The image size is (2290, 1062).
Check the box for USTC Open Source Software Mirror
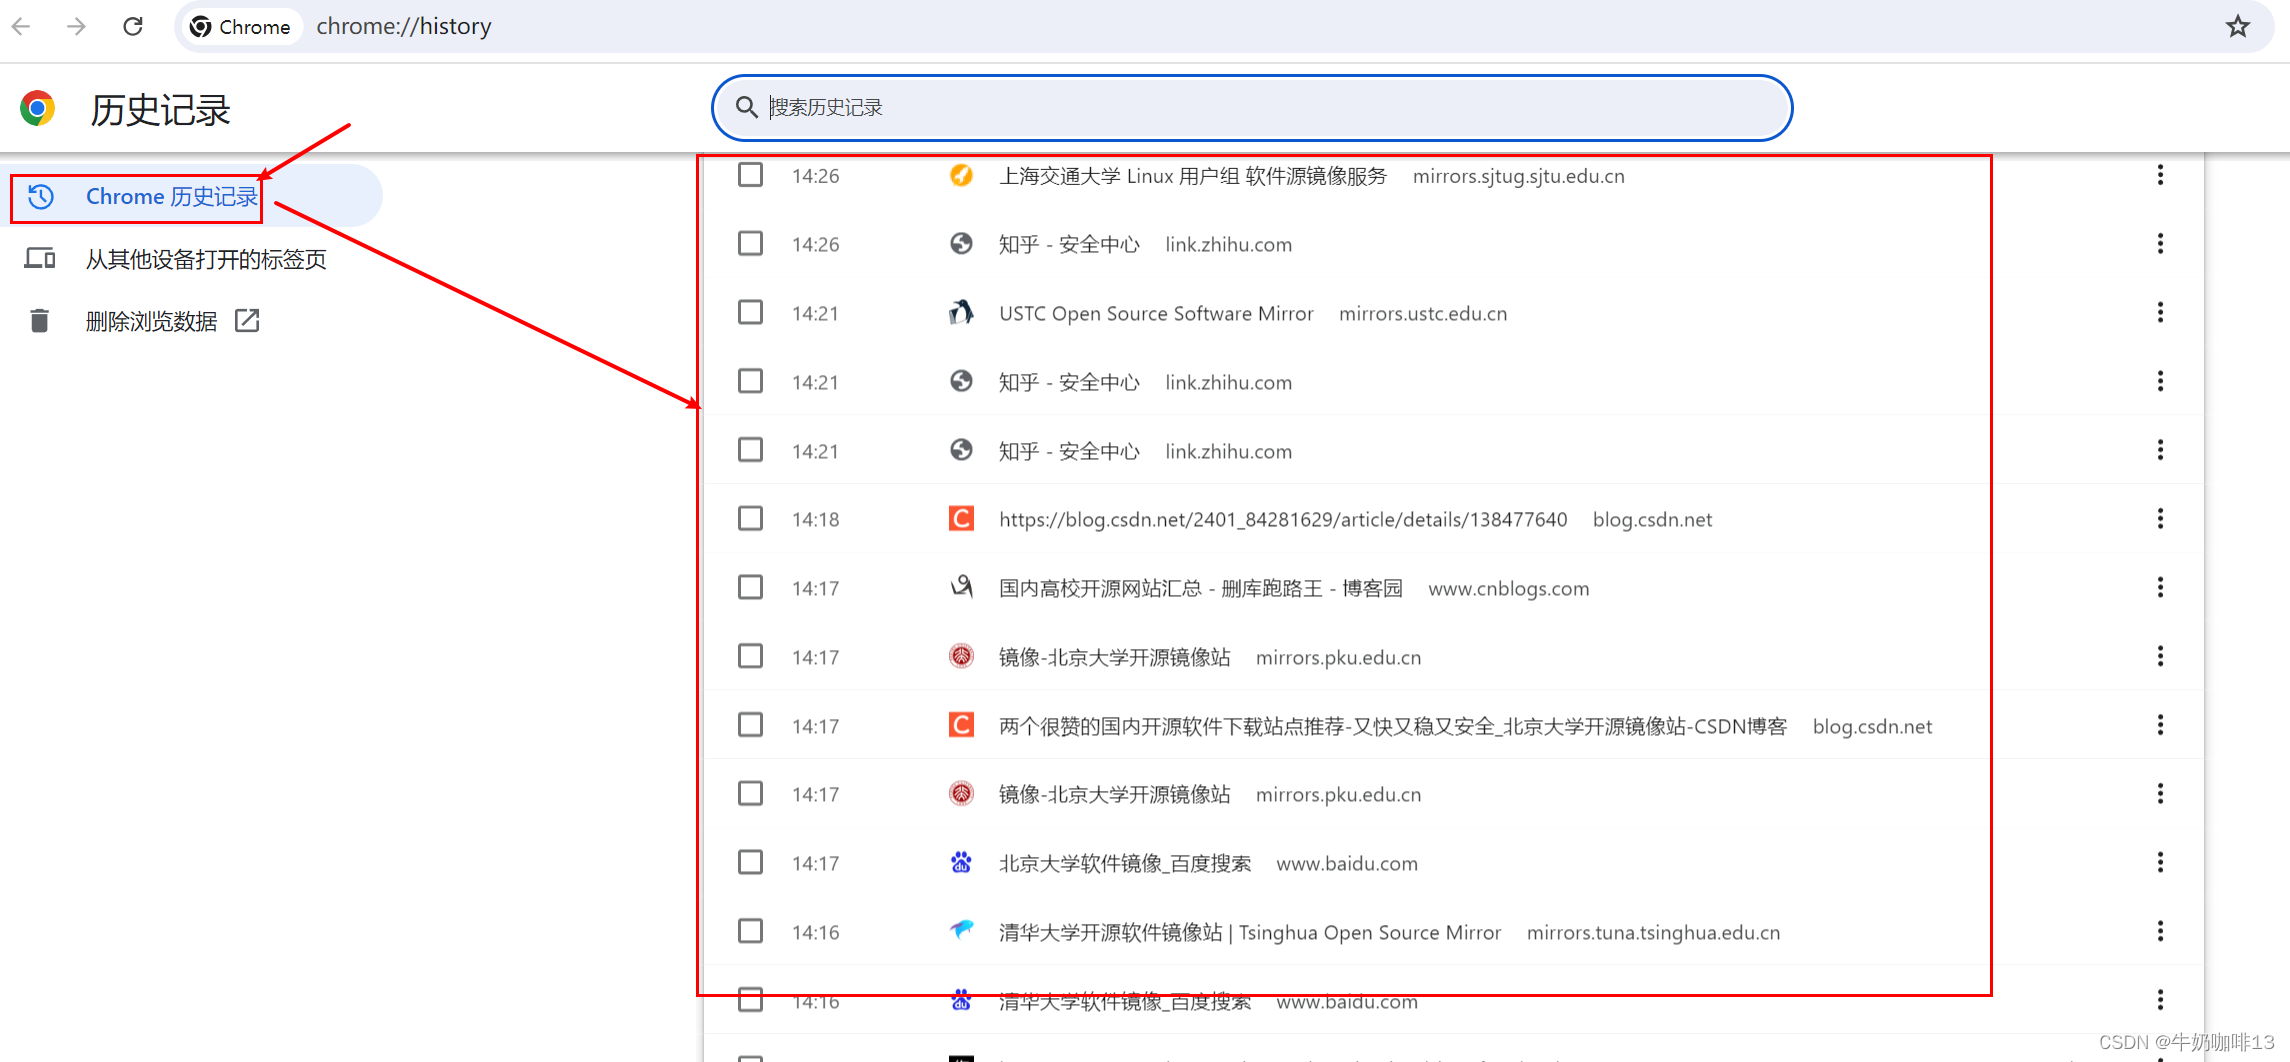coord(750,313)
